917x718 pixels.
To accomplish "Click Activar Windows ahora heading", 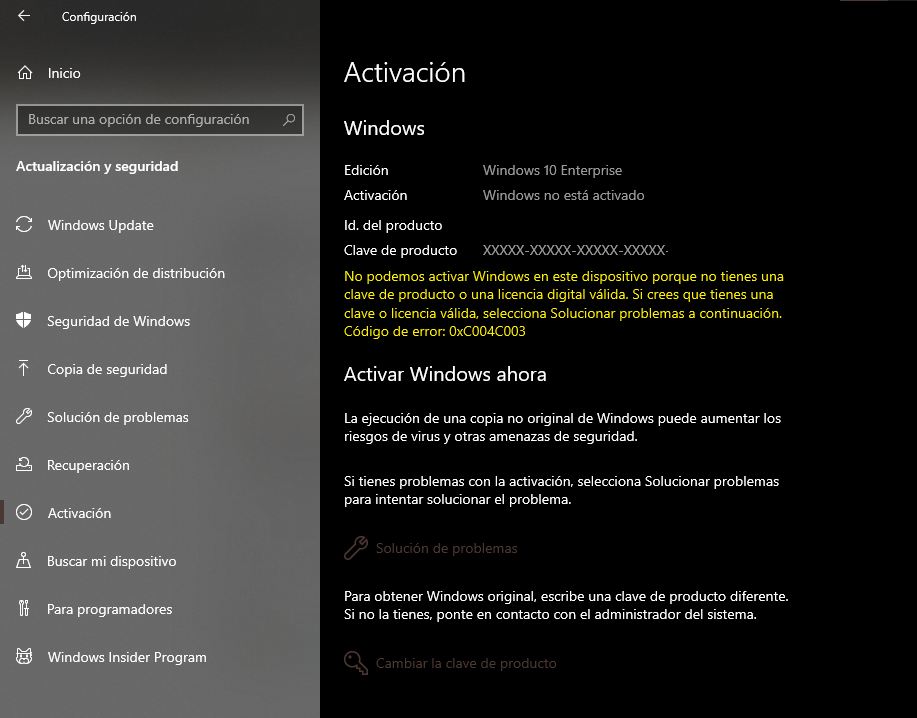I will tap(445, 374).
